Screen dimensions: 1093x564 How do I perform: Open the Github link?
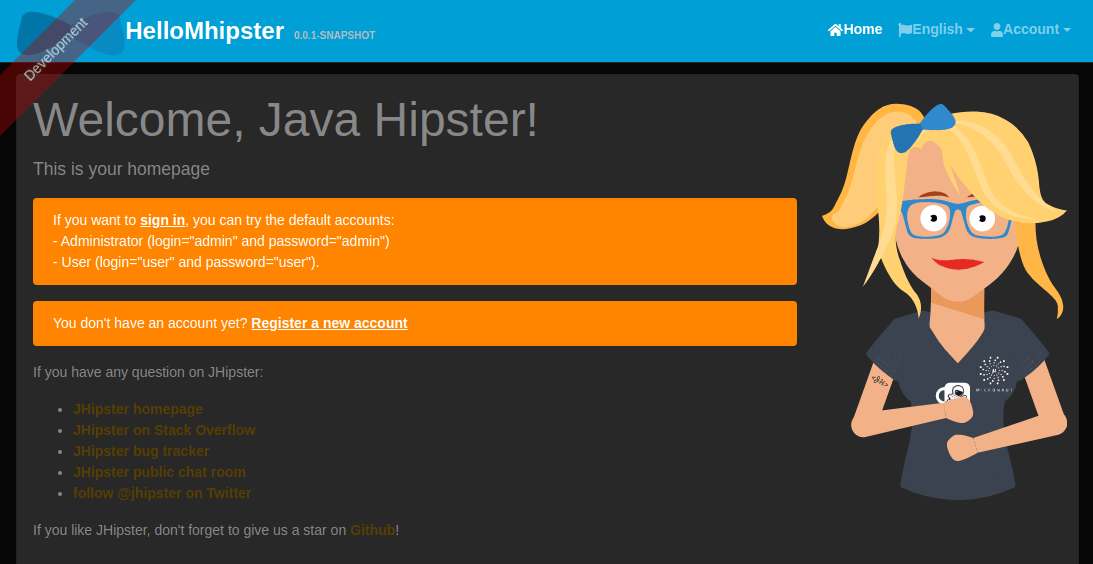372,530
